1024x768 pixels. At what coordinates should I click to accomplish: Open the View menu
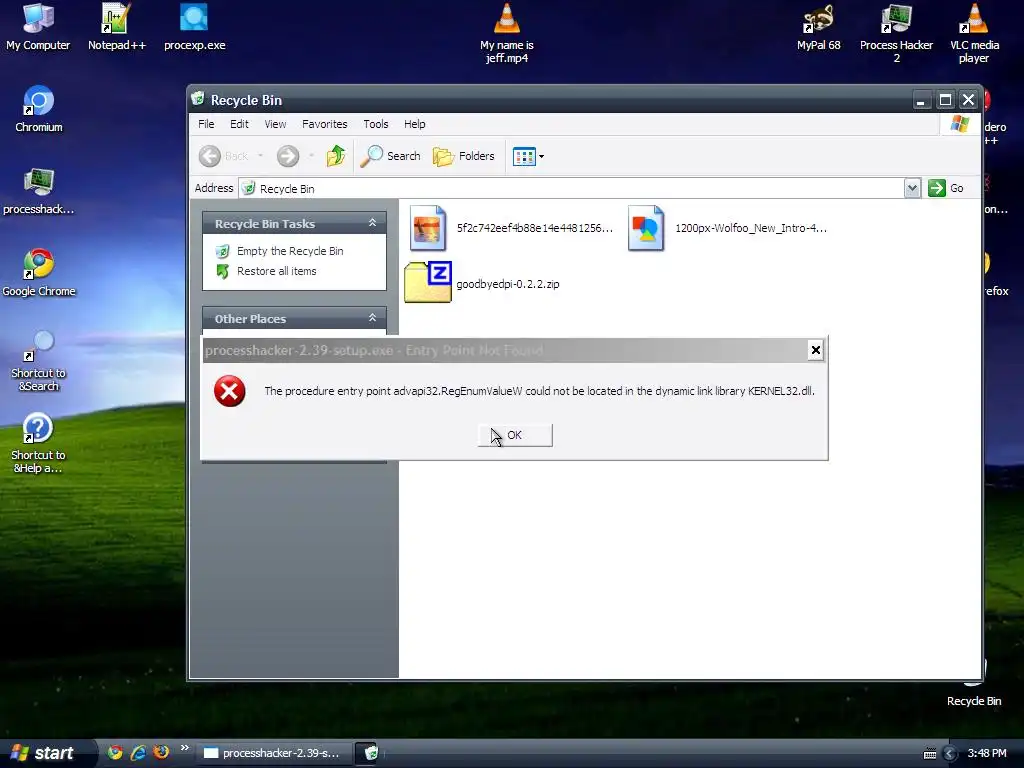[275, 124]
